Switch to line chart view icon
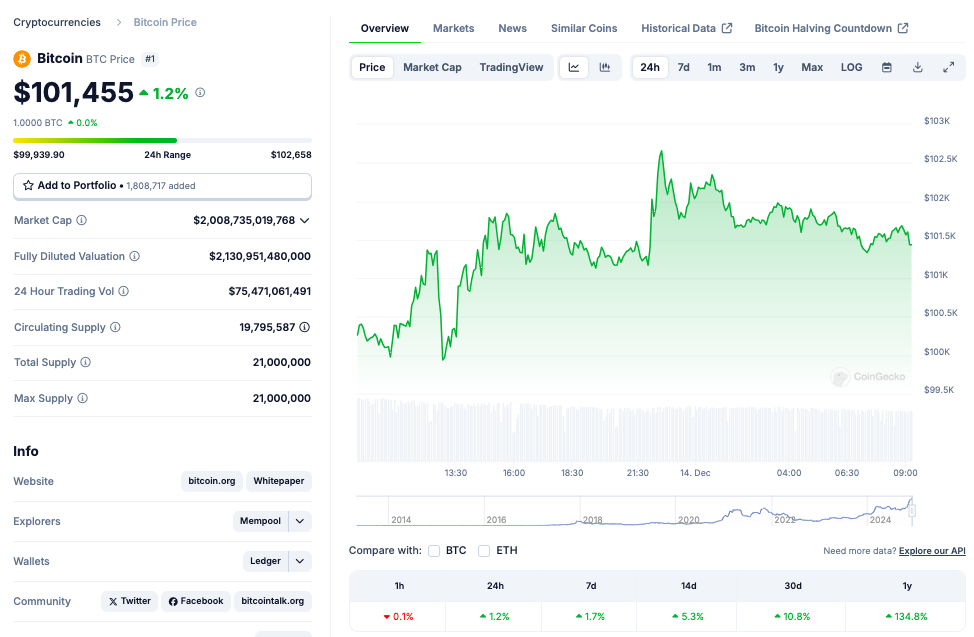The height and width of the screenshot is (637, 974). [x=574, y=67]
